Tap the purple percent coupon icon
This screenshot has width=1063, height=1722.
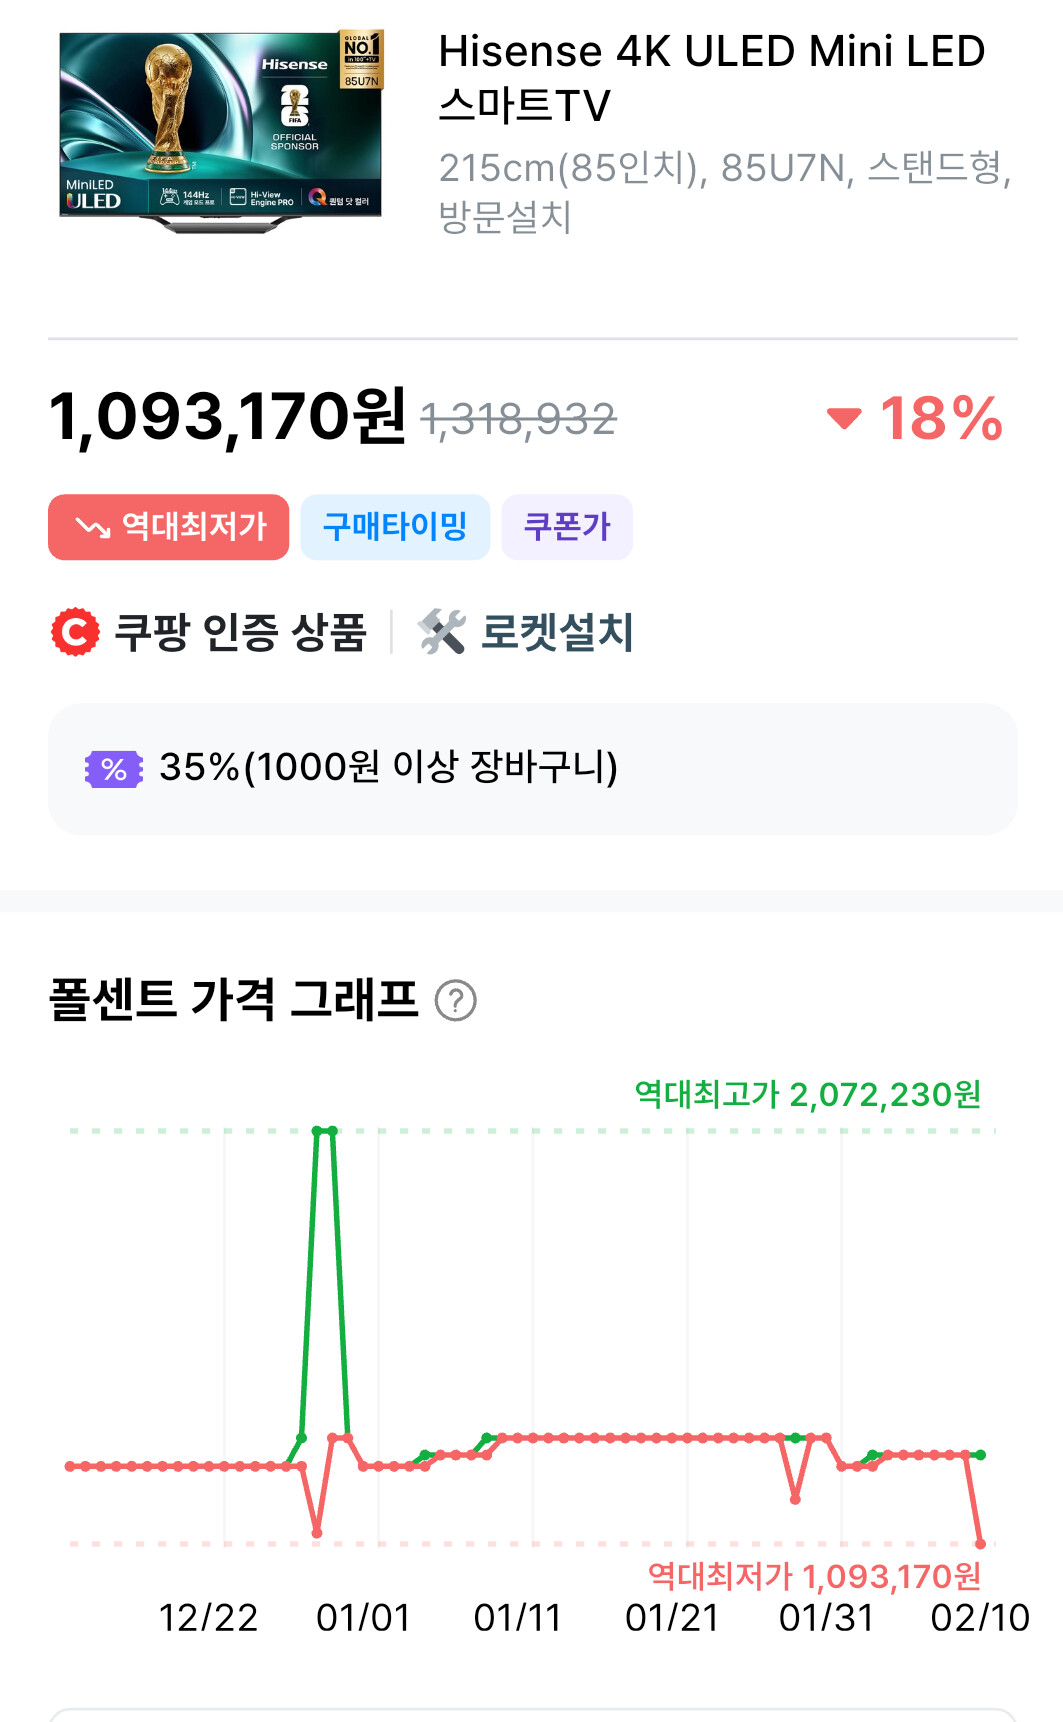tap(114, 769)
